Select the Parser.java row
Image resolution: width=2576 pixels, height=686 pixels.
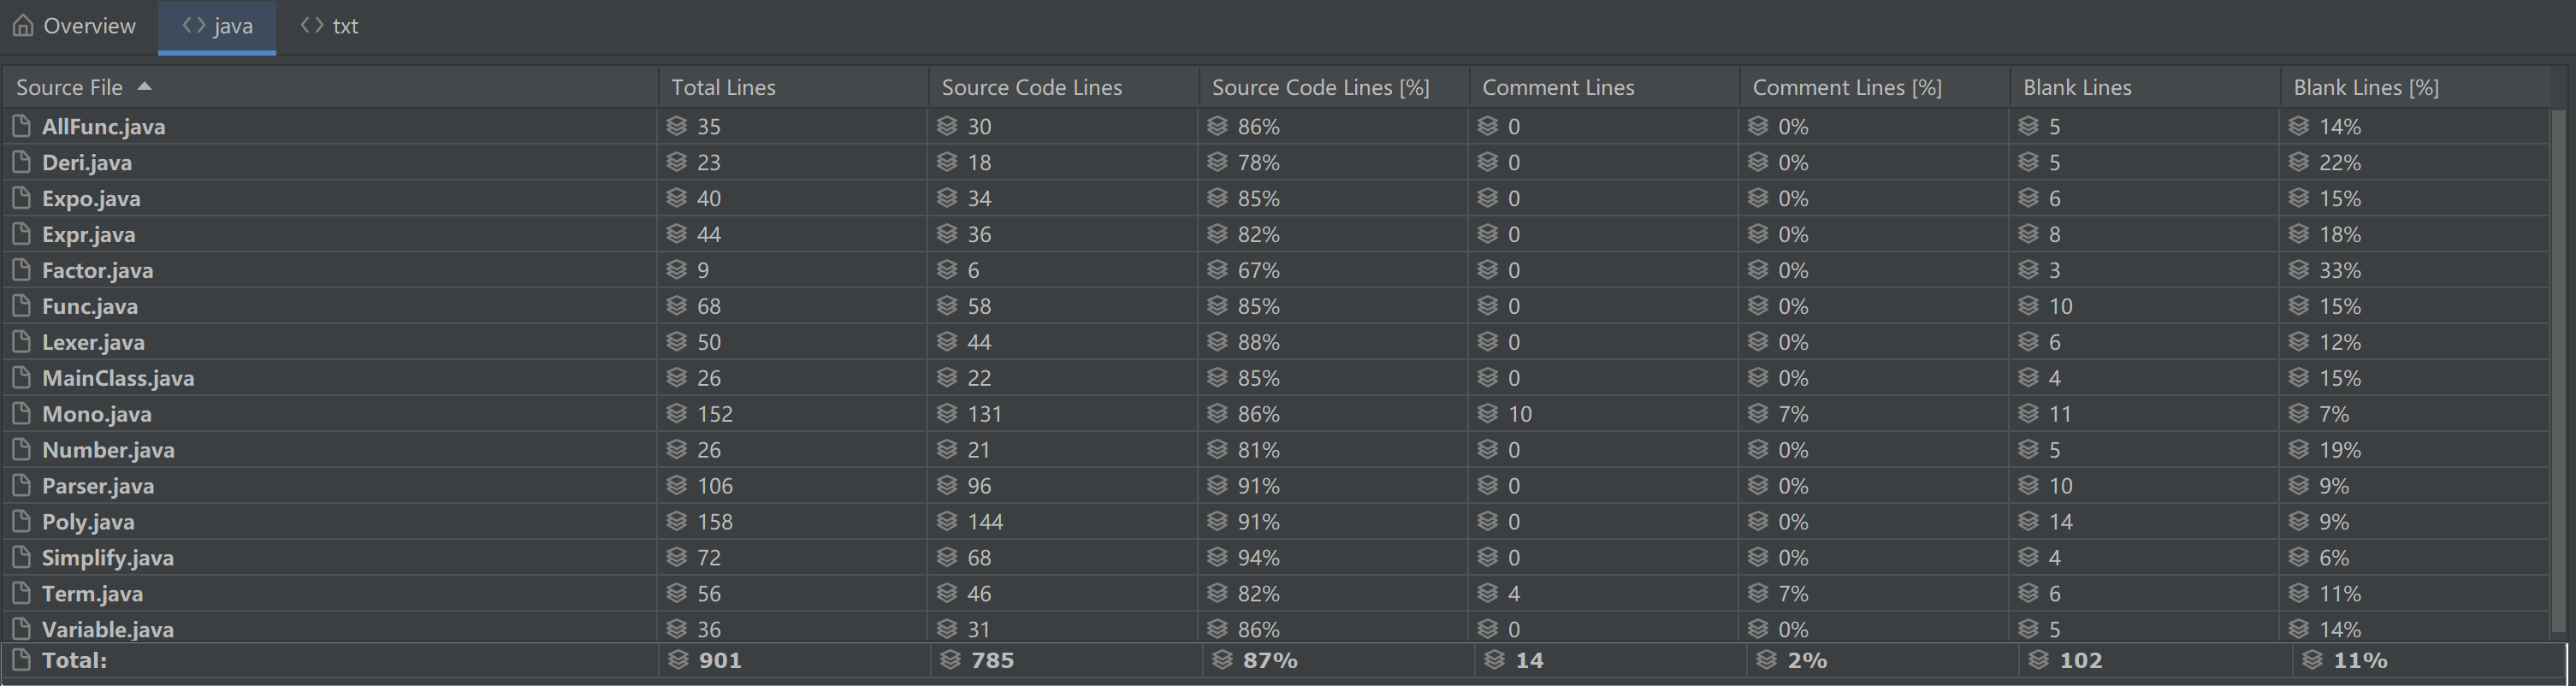pos(1275,485)
